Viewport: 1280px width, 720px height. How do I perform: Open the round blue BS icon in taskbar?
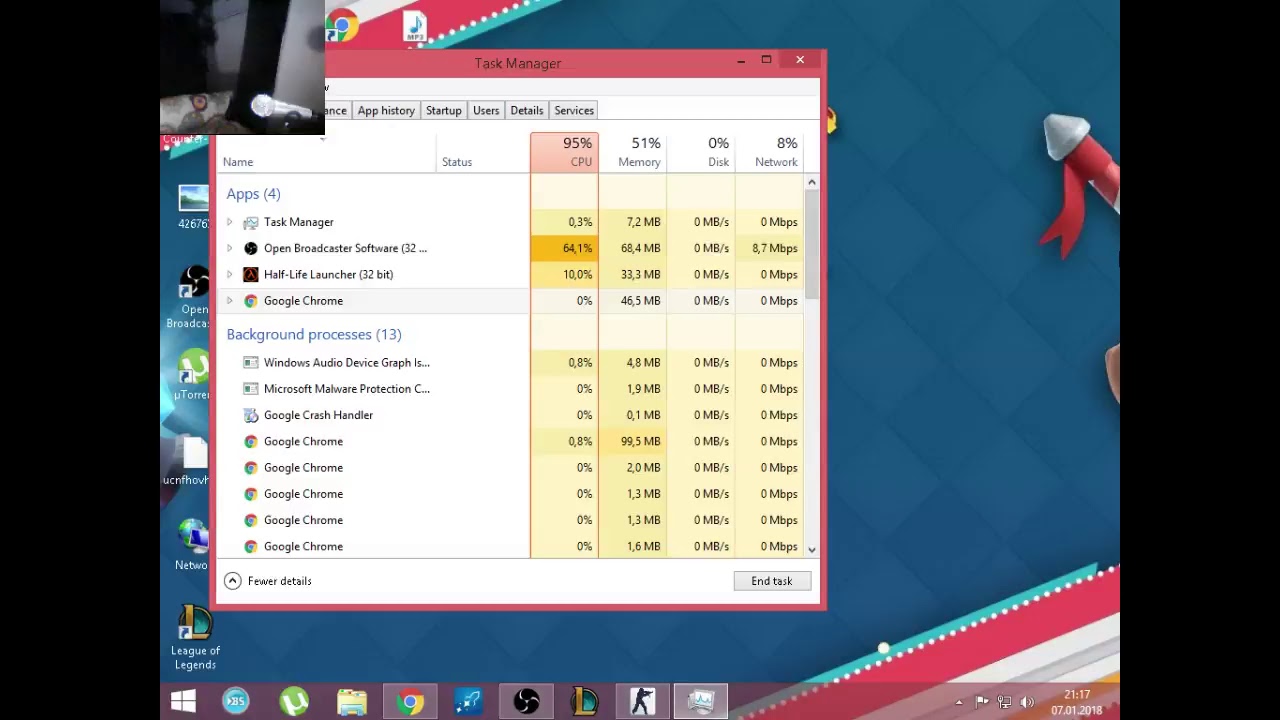tap(236, 701)
